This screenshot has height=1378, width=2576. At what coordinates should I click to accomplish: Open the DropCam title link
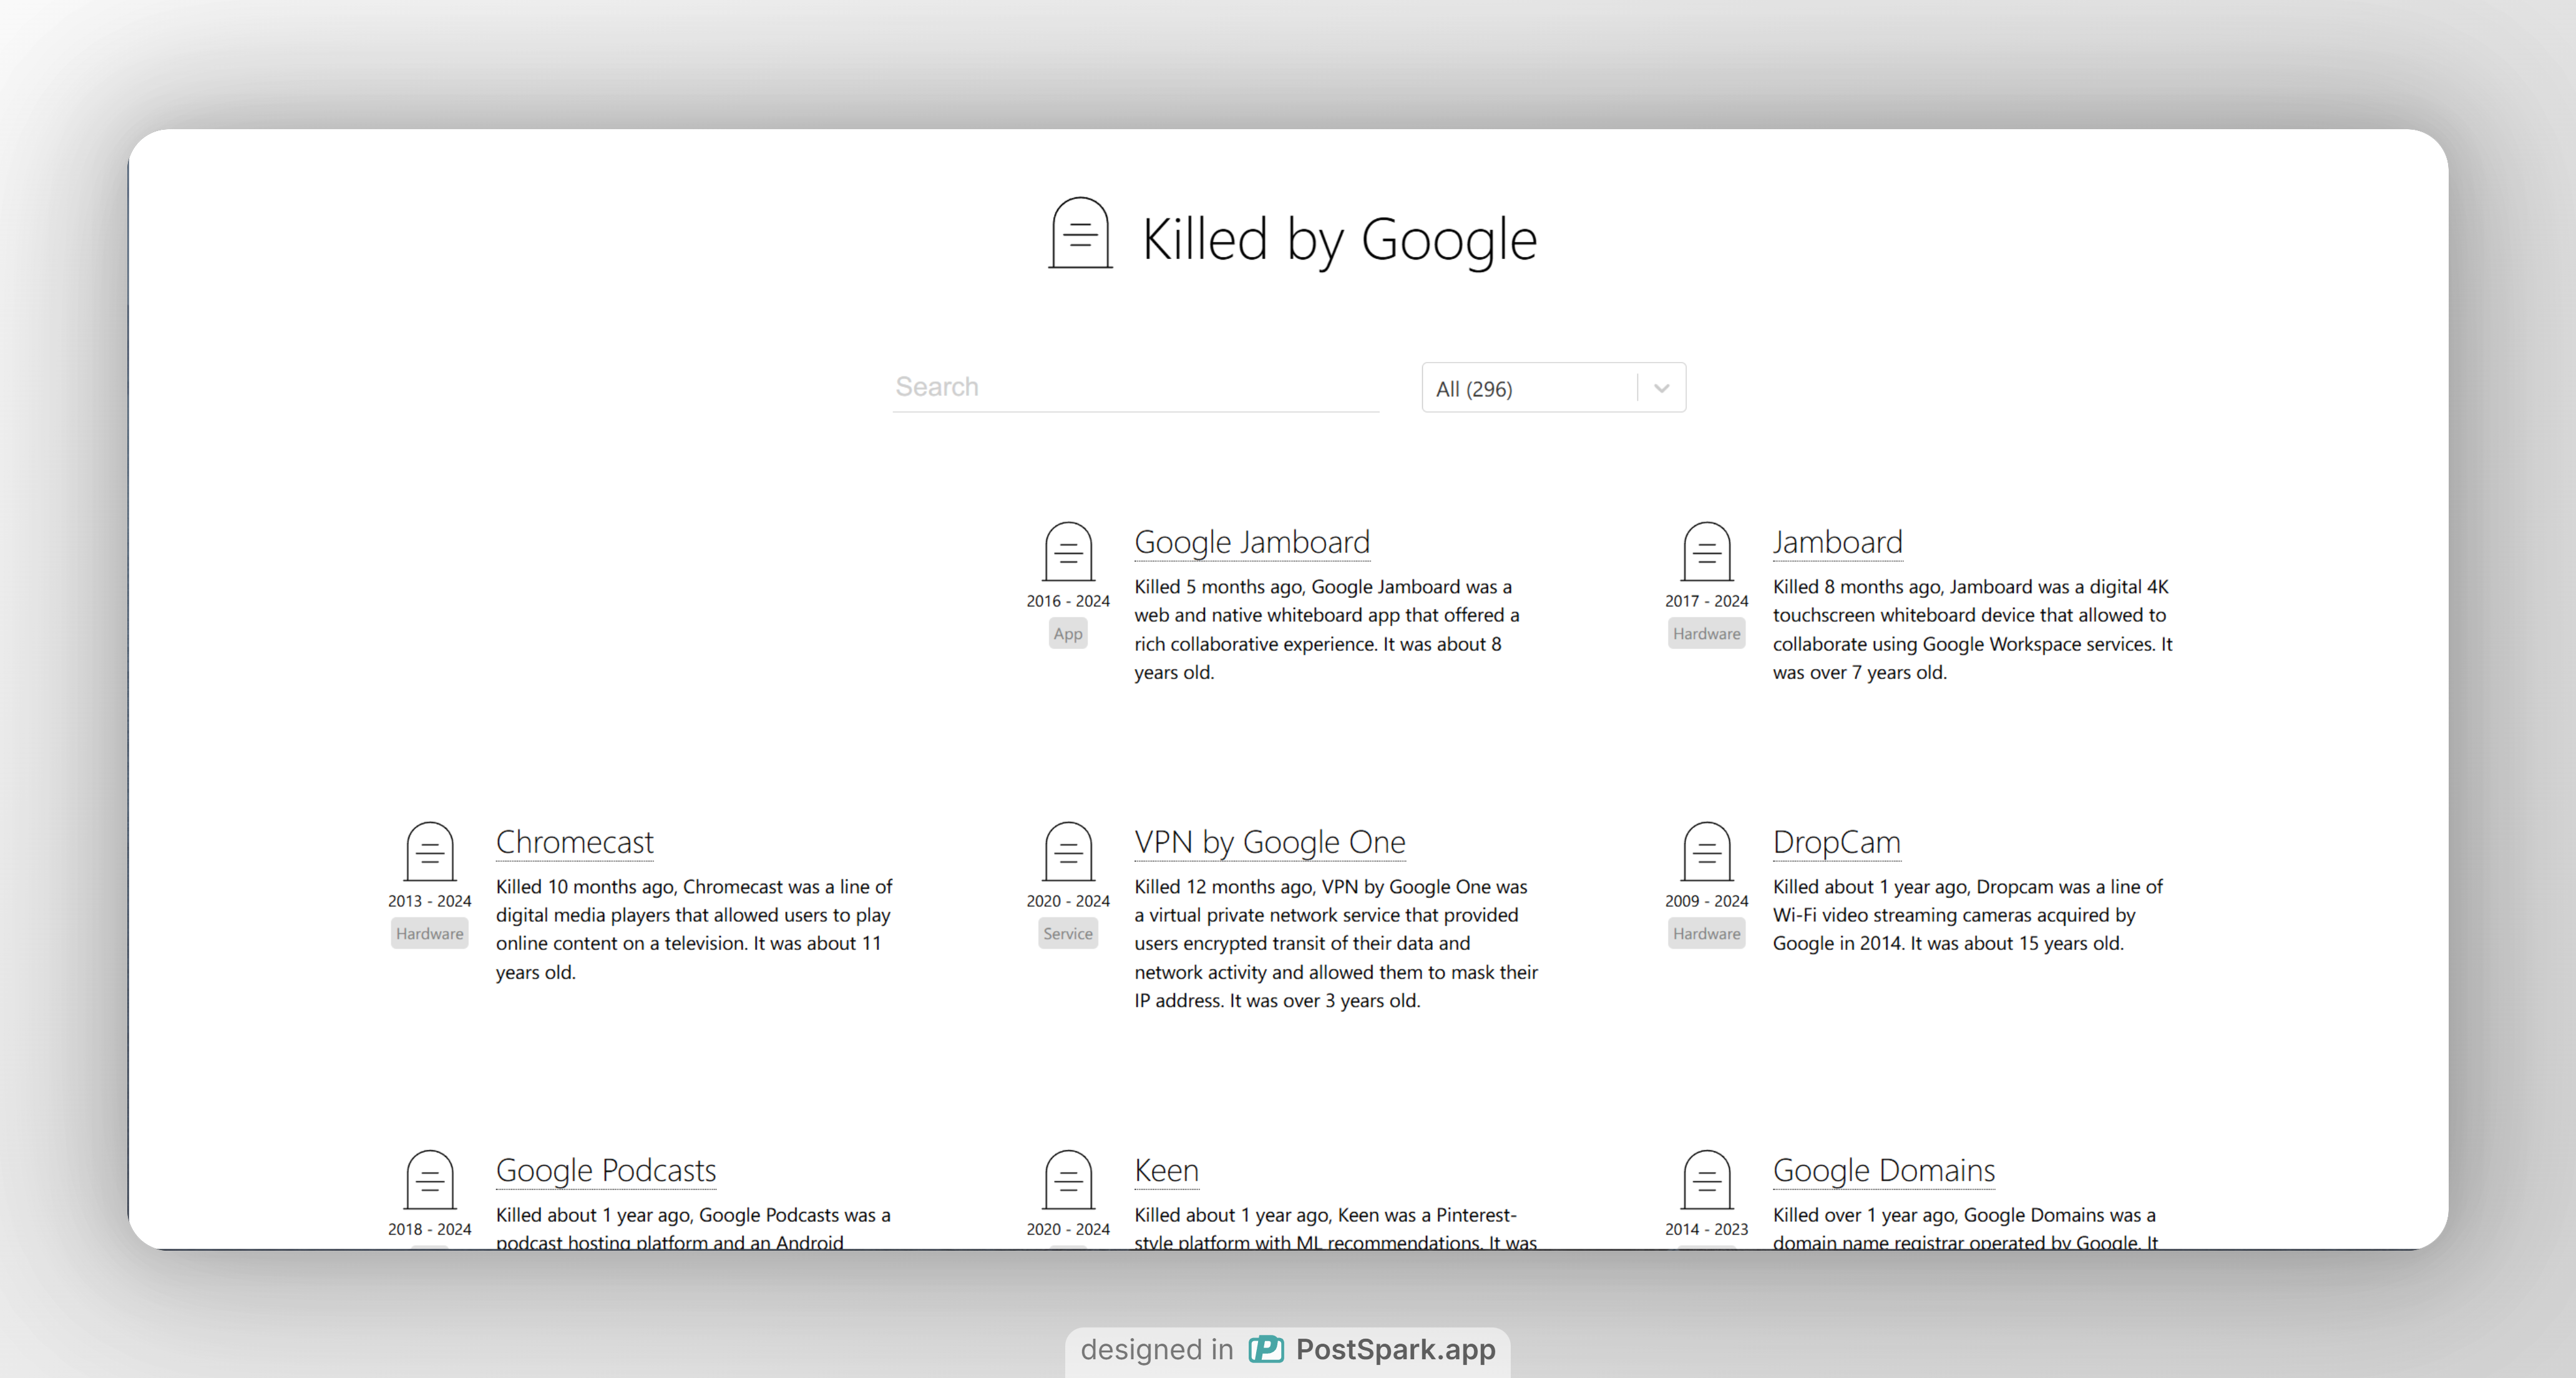[x=1836, y=842]
